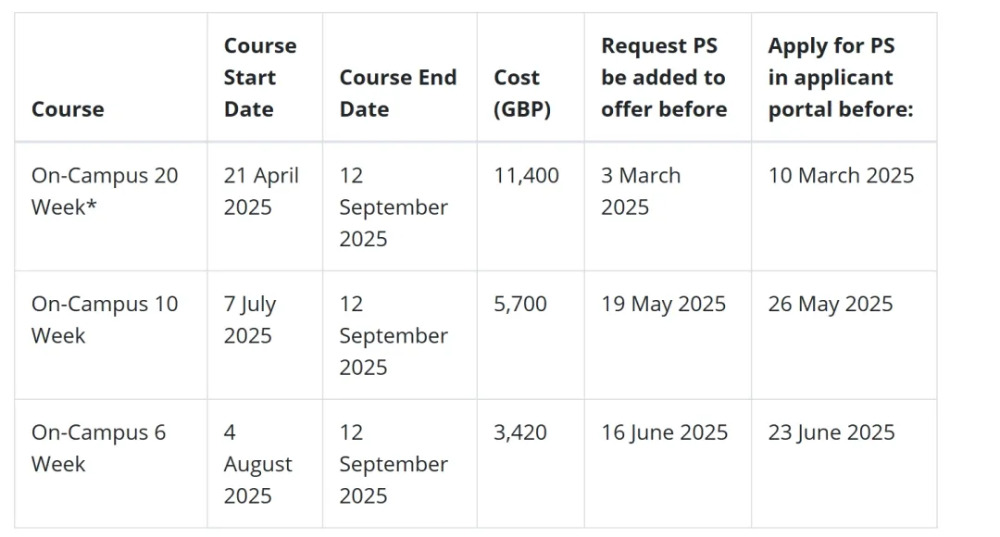Click the Course End Date header
This screenshot has width=1000, height=537.
(x=398, y=93)
